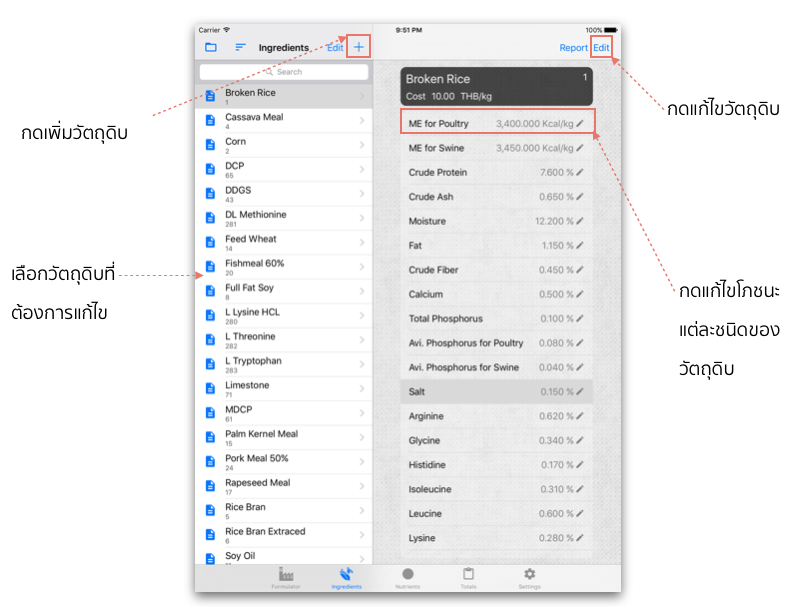The width and height of the screenshot is (794, 612).
Task: Select L Tryptophan ingredient
Action: pos(284,364)
